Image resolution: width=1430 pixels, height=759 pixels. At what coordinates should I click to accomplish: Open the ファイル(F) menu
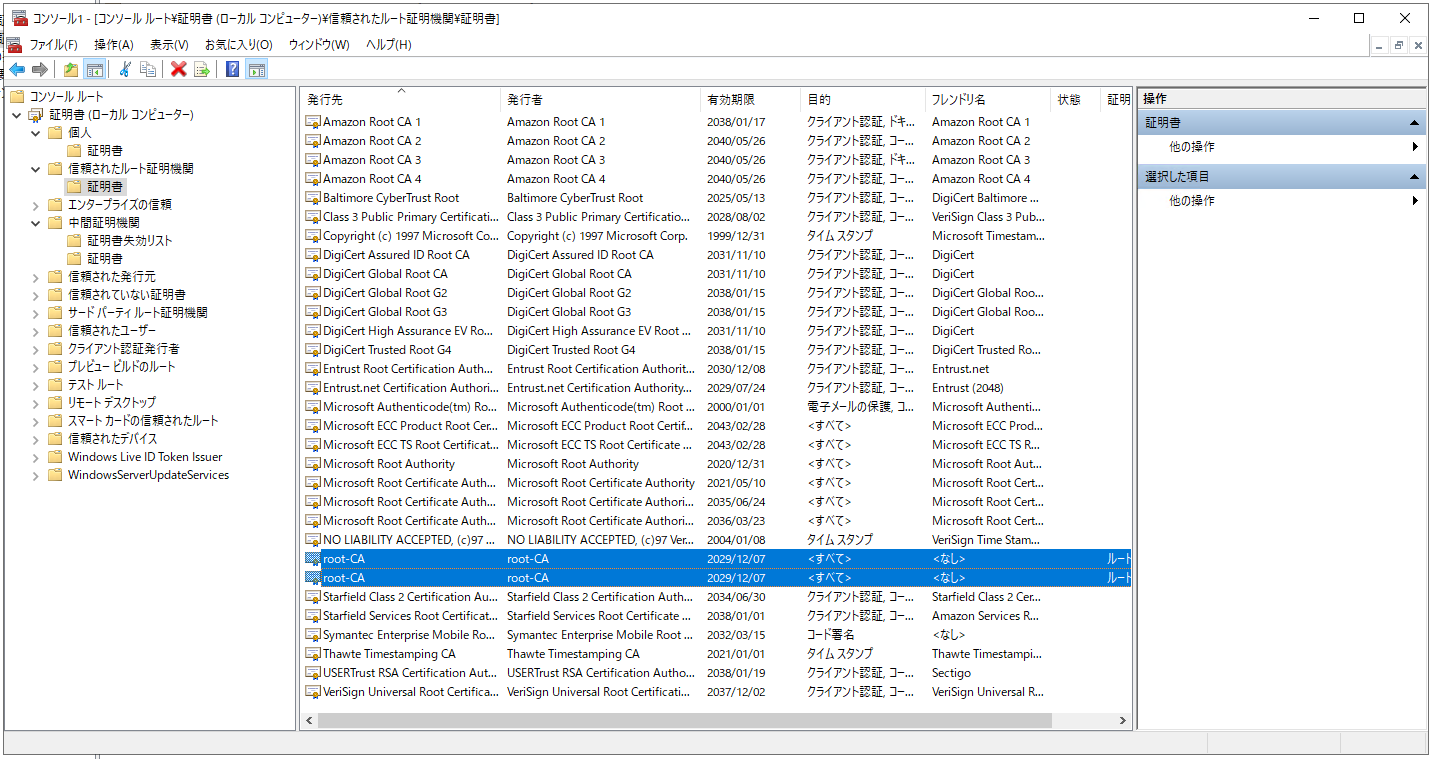point(53,45)
